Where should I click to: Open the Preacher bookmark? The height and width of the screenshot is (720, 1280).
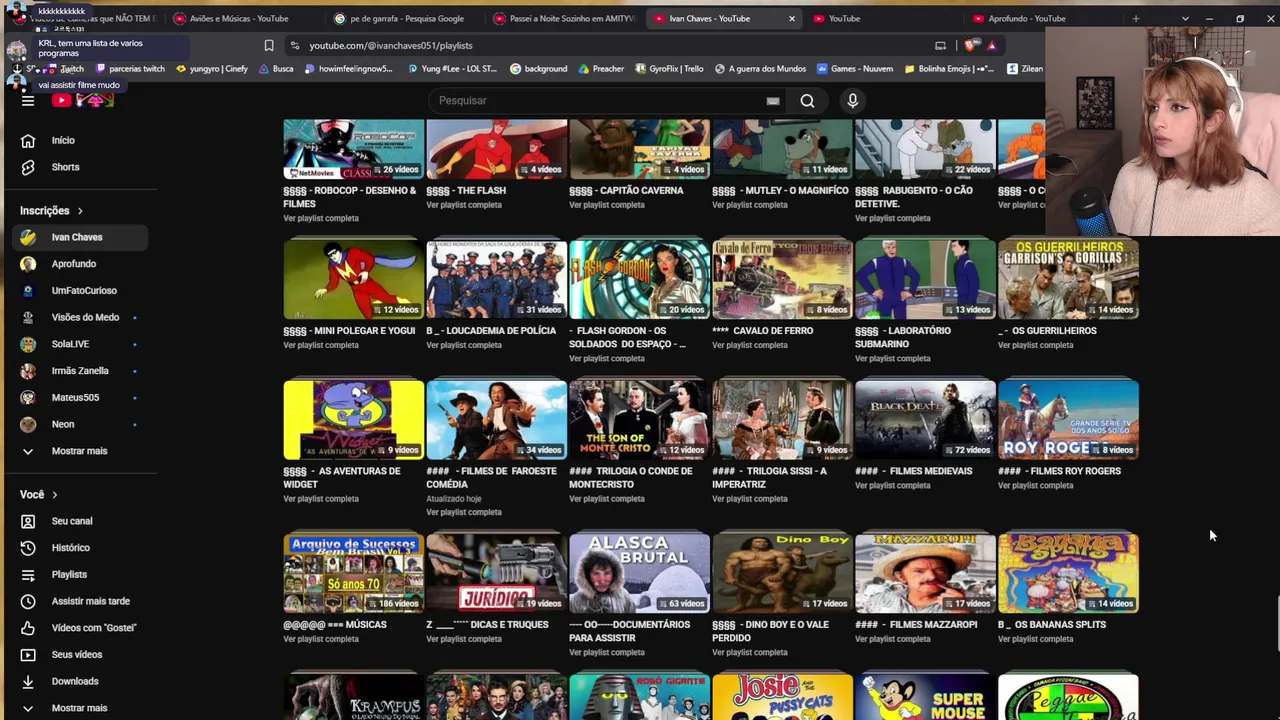tap(601, 69)
